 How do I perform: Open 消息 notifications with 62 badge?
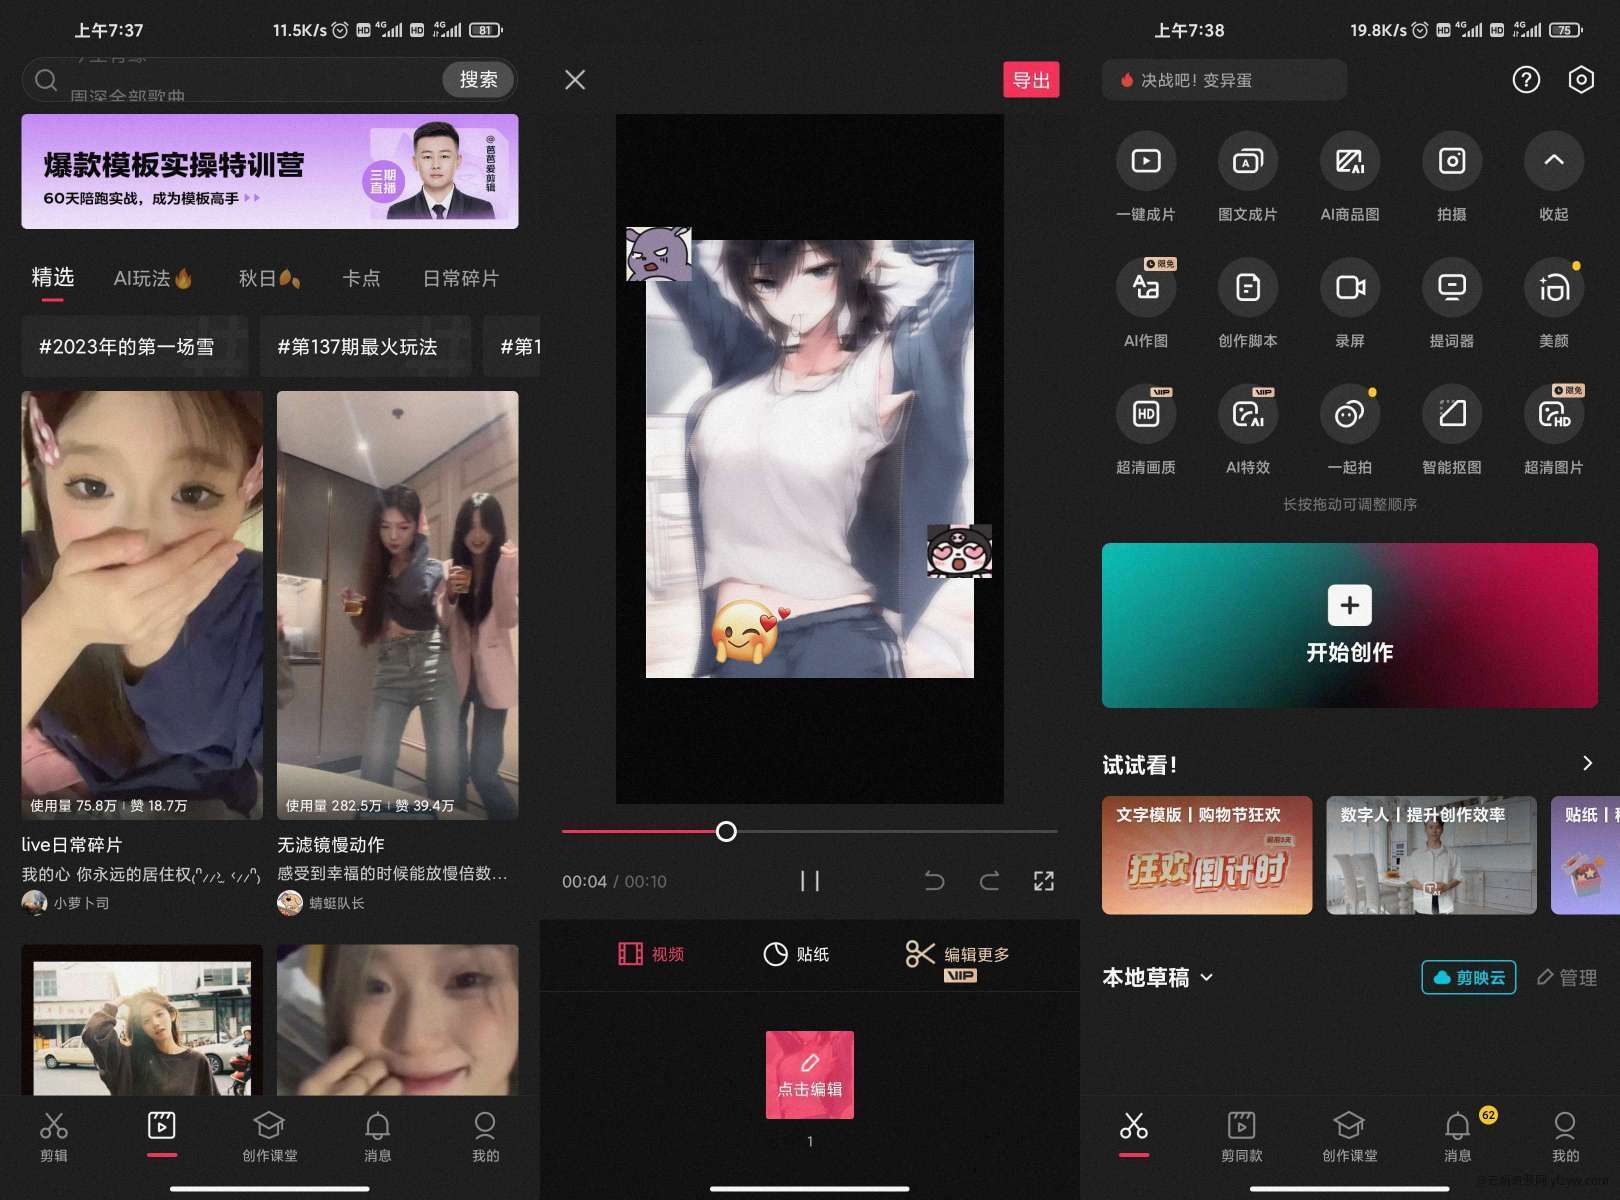tap(1458, 1137)
